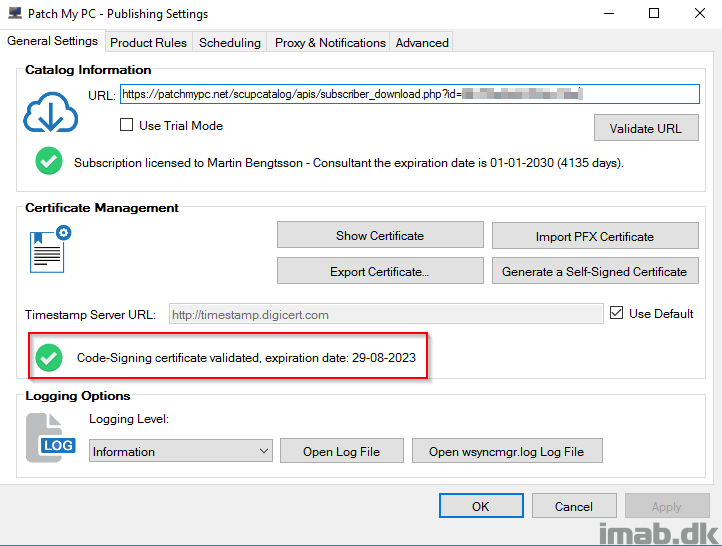The width and height of the screenshot is (722, 546).
Task: Close the Publishing Settings window
Action: [700, 13]
